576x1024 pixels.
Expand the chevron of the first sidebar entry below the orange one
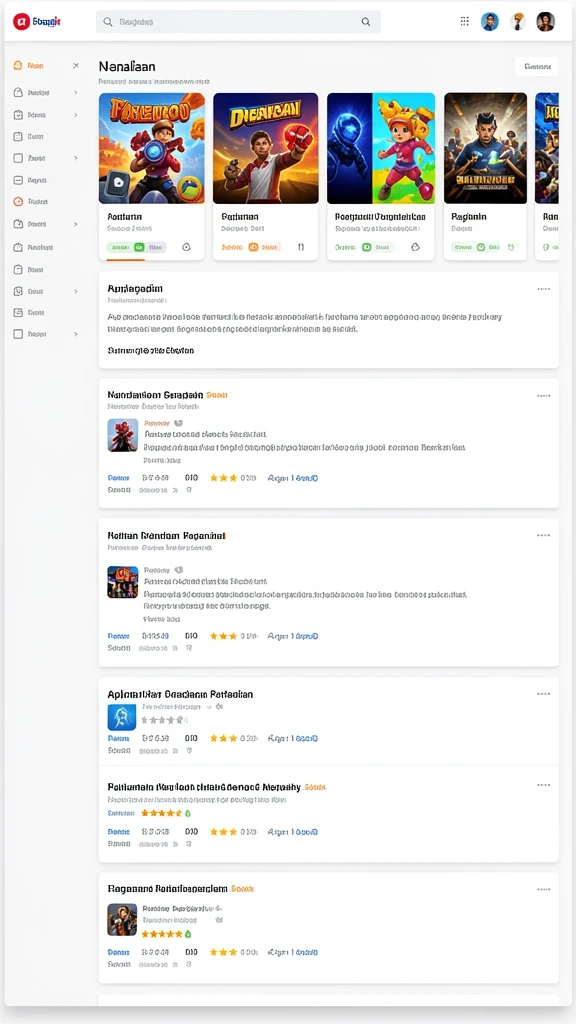pos(76,93)
